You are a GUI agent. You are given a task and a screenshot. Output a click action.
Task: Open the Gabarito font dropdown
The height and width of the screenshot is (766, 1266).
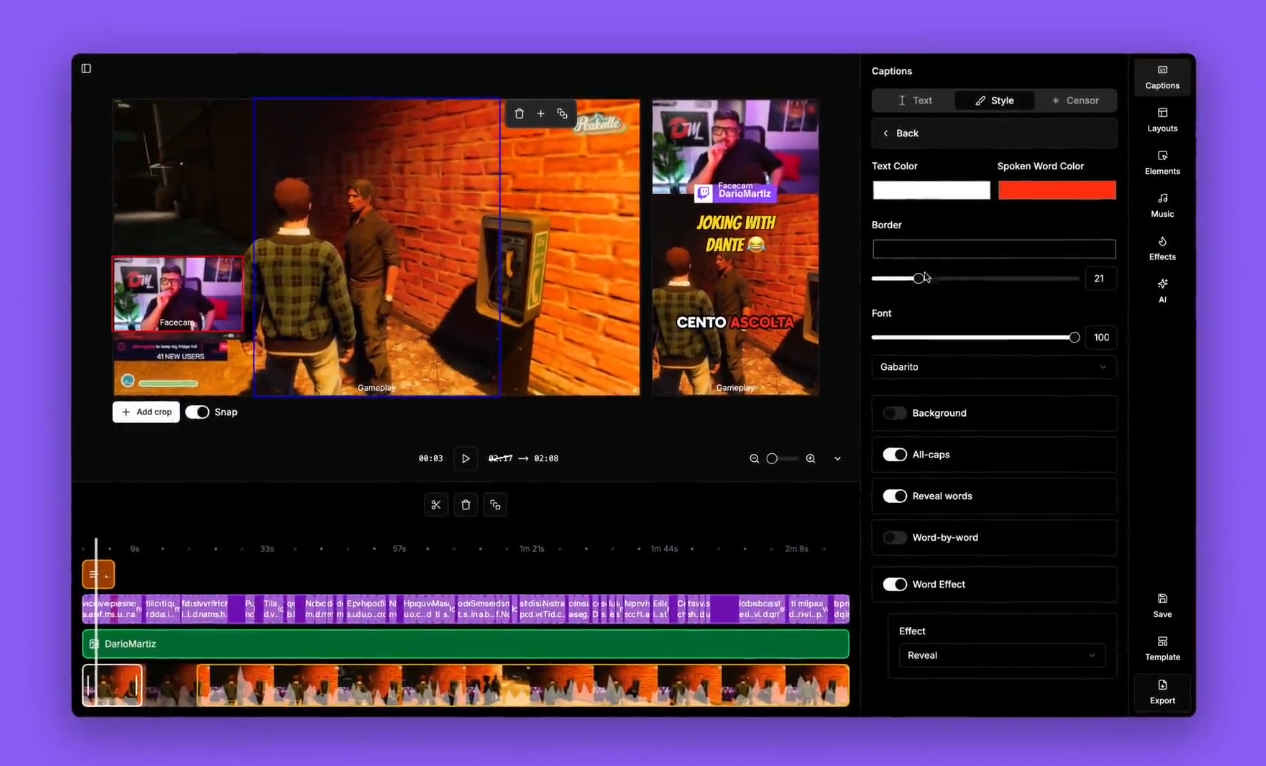993,367
